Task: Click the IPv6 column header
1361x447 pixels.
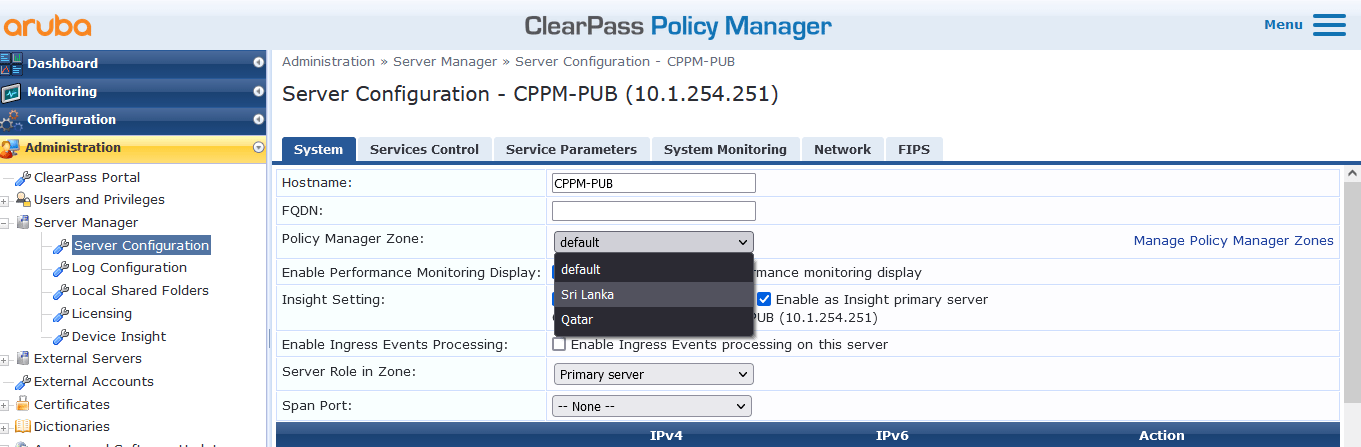Action: point(892,435)
